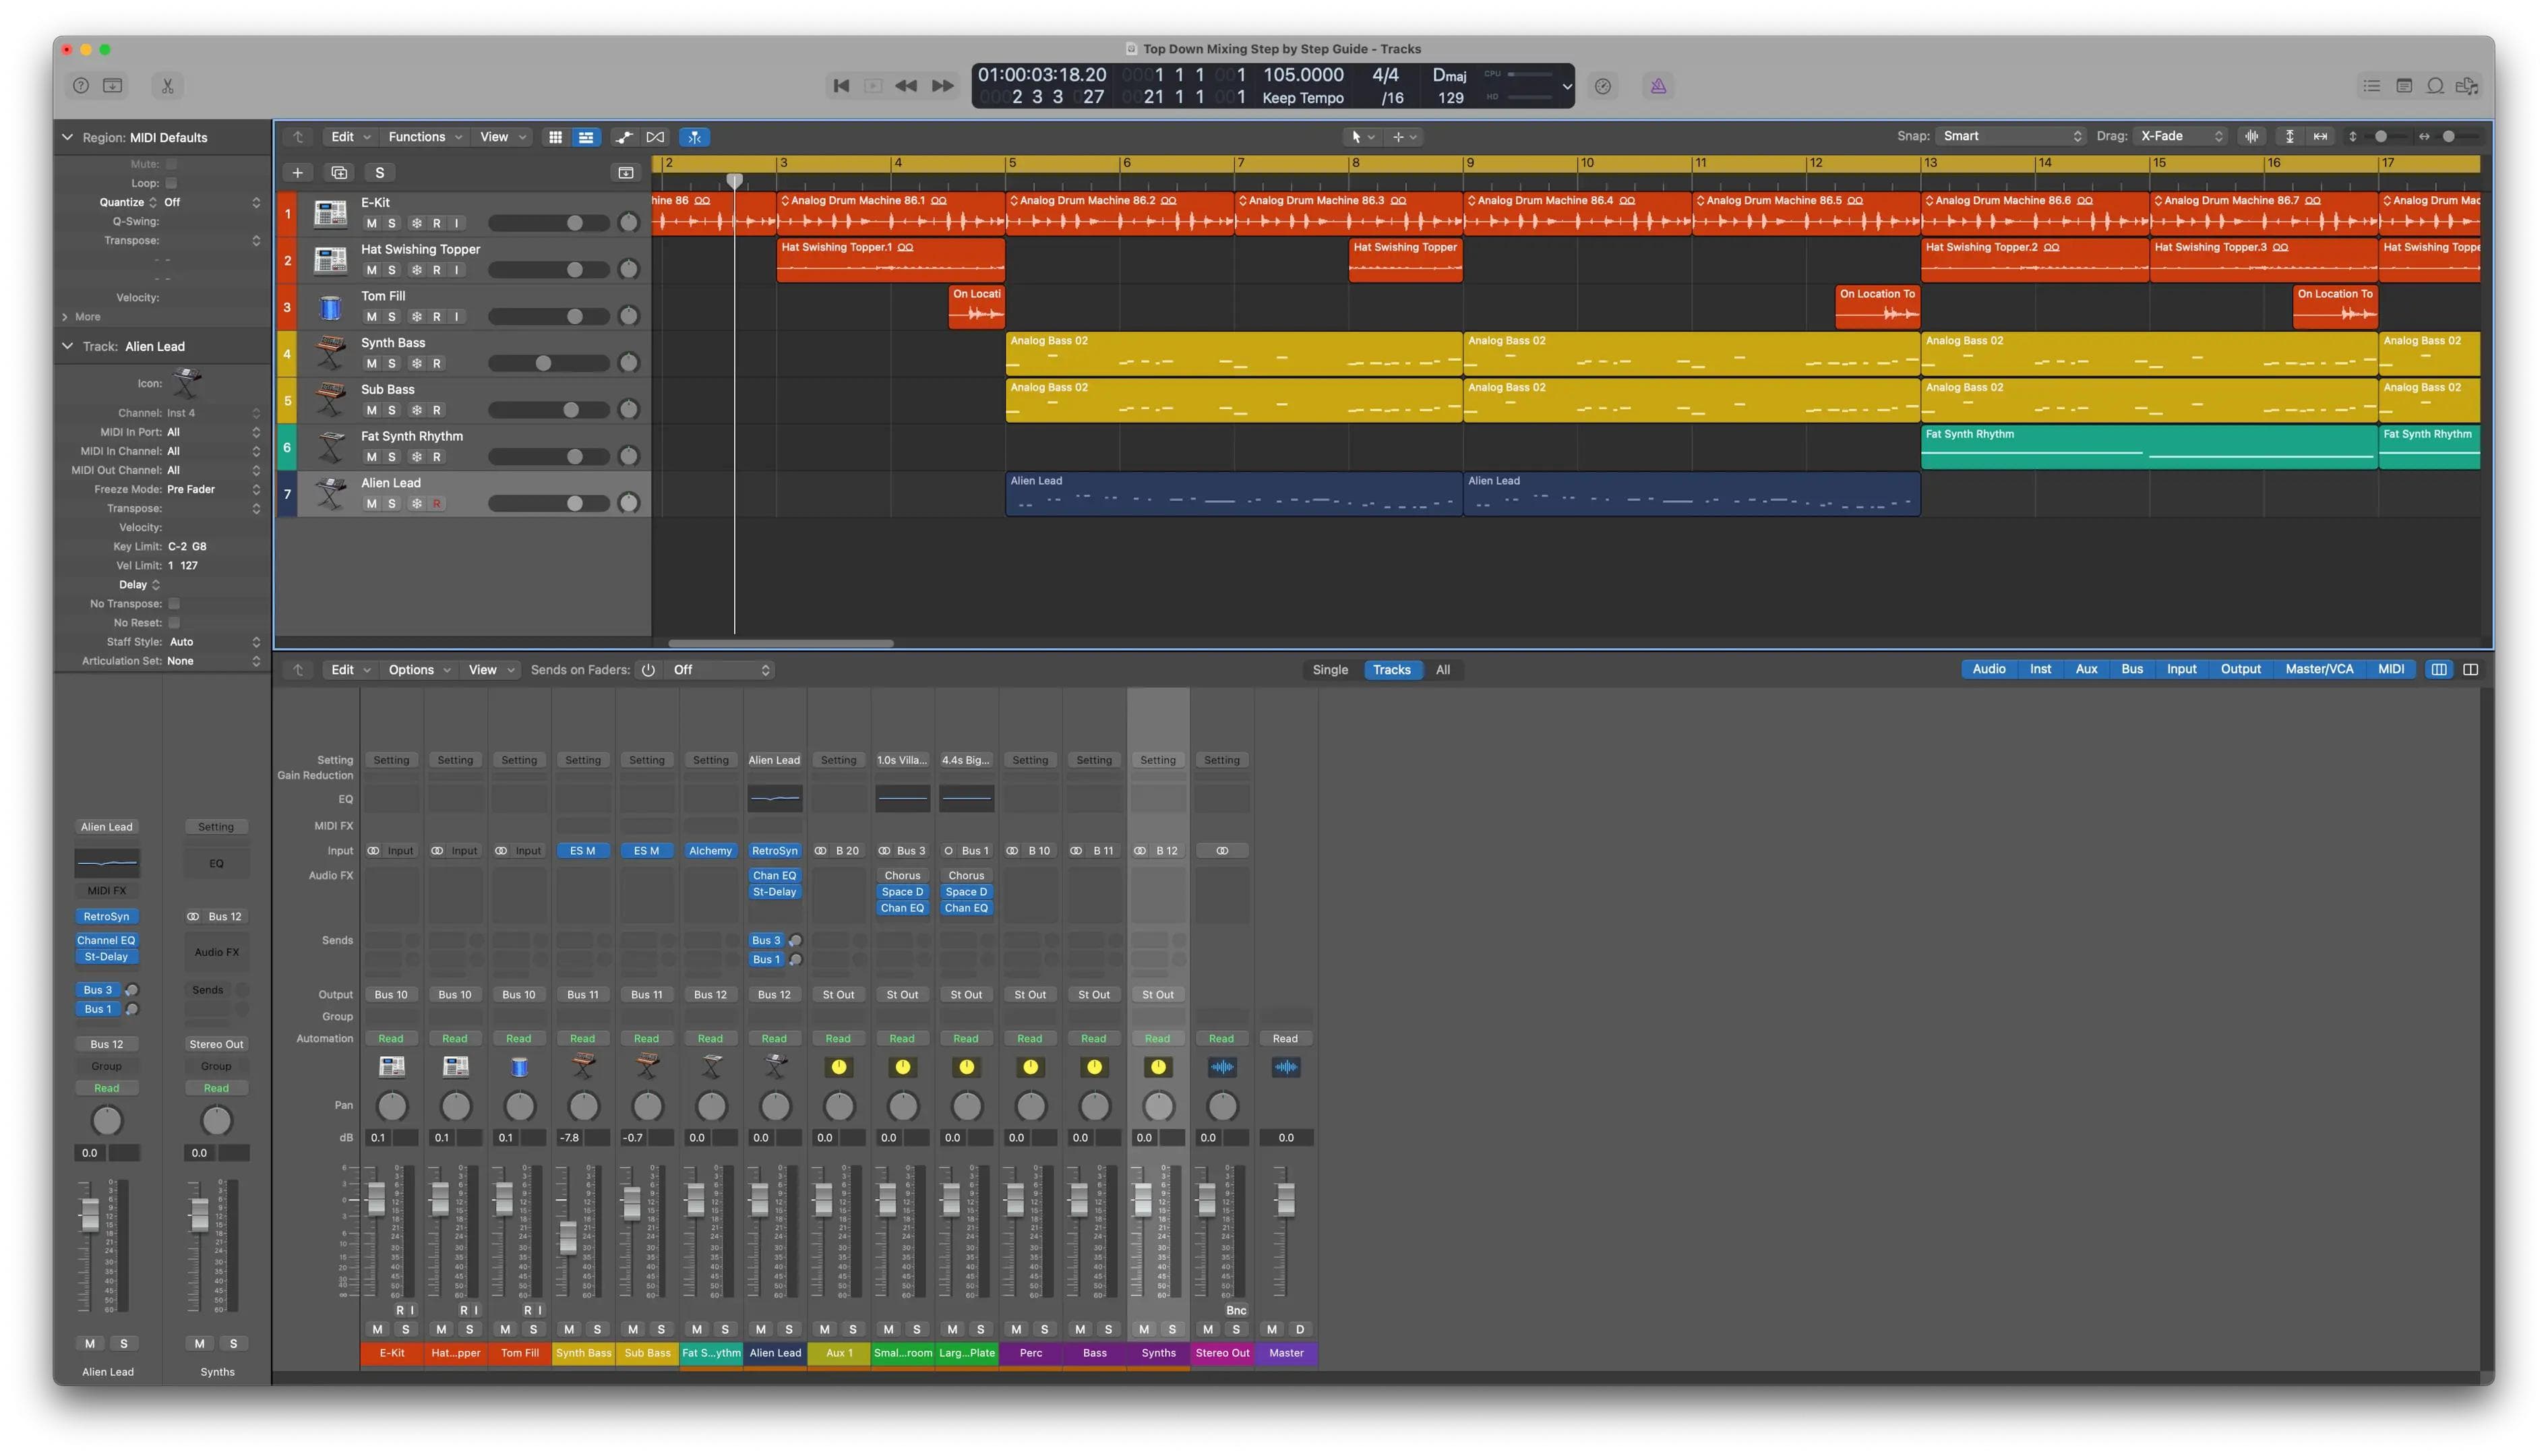The height and width of the screenshot is (1456, 2548).
Task: Click the Horizontal Auto Zoom button
Action: (2320, 136)
